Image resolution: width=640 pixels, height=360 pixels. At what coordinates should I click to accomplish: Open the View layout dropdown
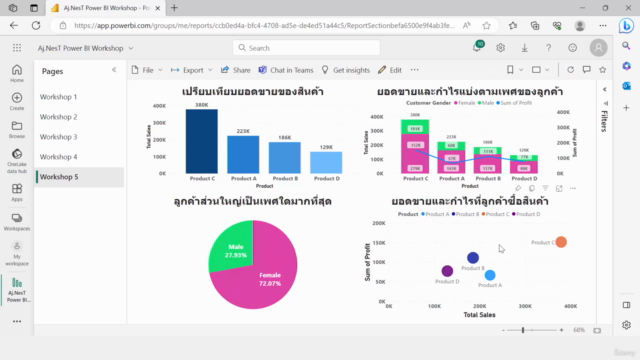click(547, 70)
